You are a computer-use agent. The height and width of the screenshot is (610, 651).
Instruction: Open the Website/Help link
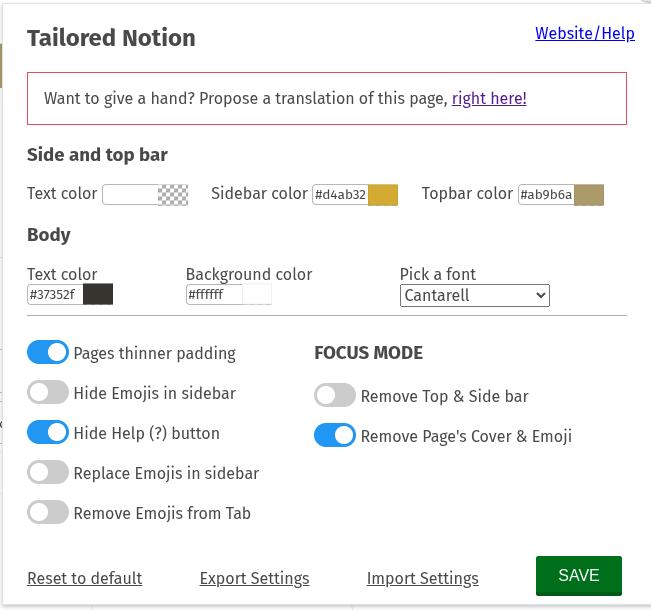[x=585, y=33]
